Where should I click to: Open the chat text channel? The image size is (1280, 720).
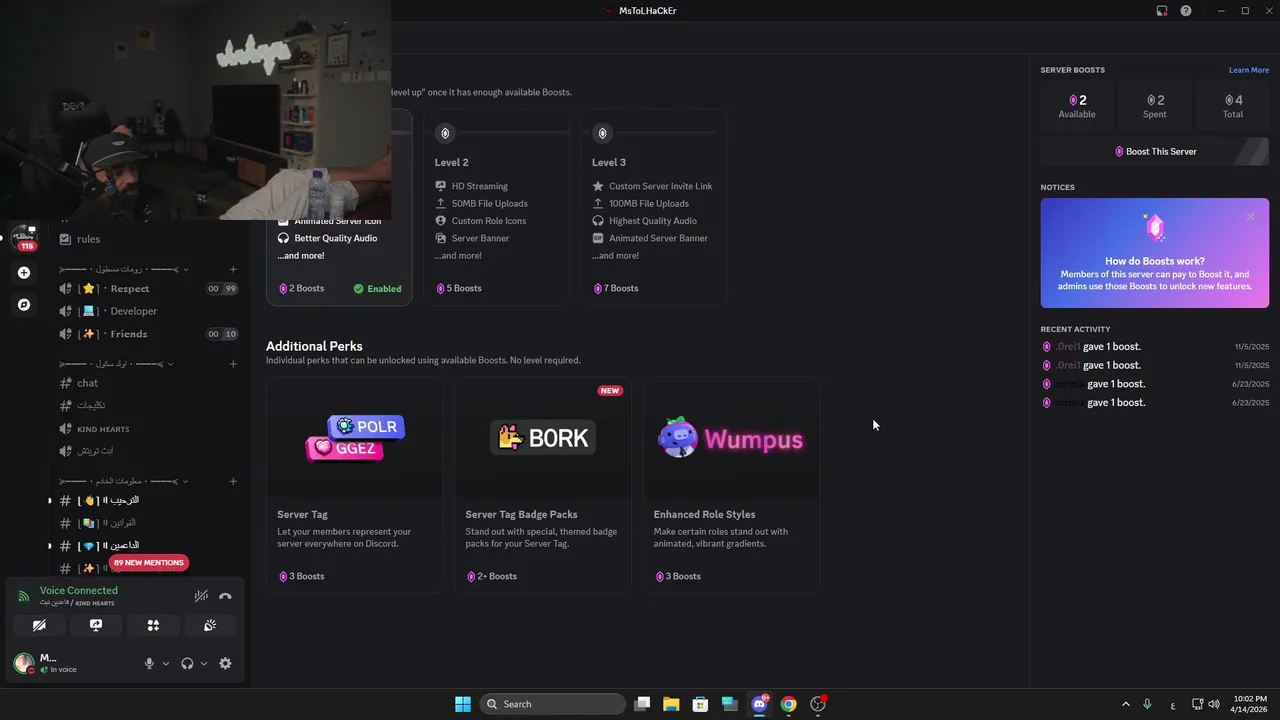146,383
